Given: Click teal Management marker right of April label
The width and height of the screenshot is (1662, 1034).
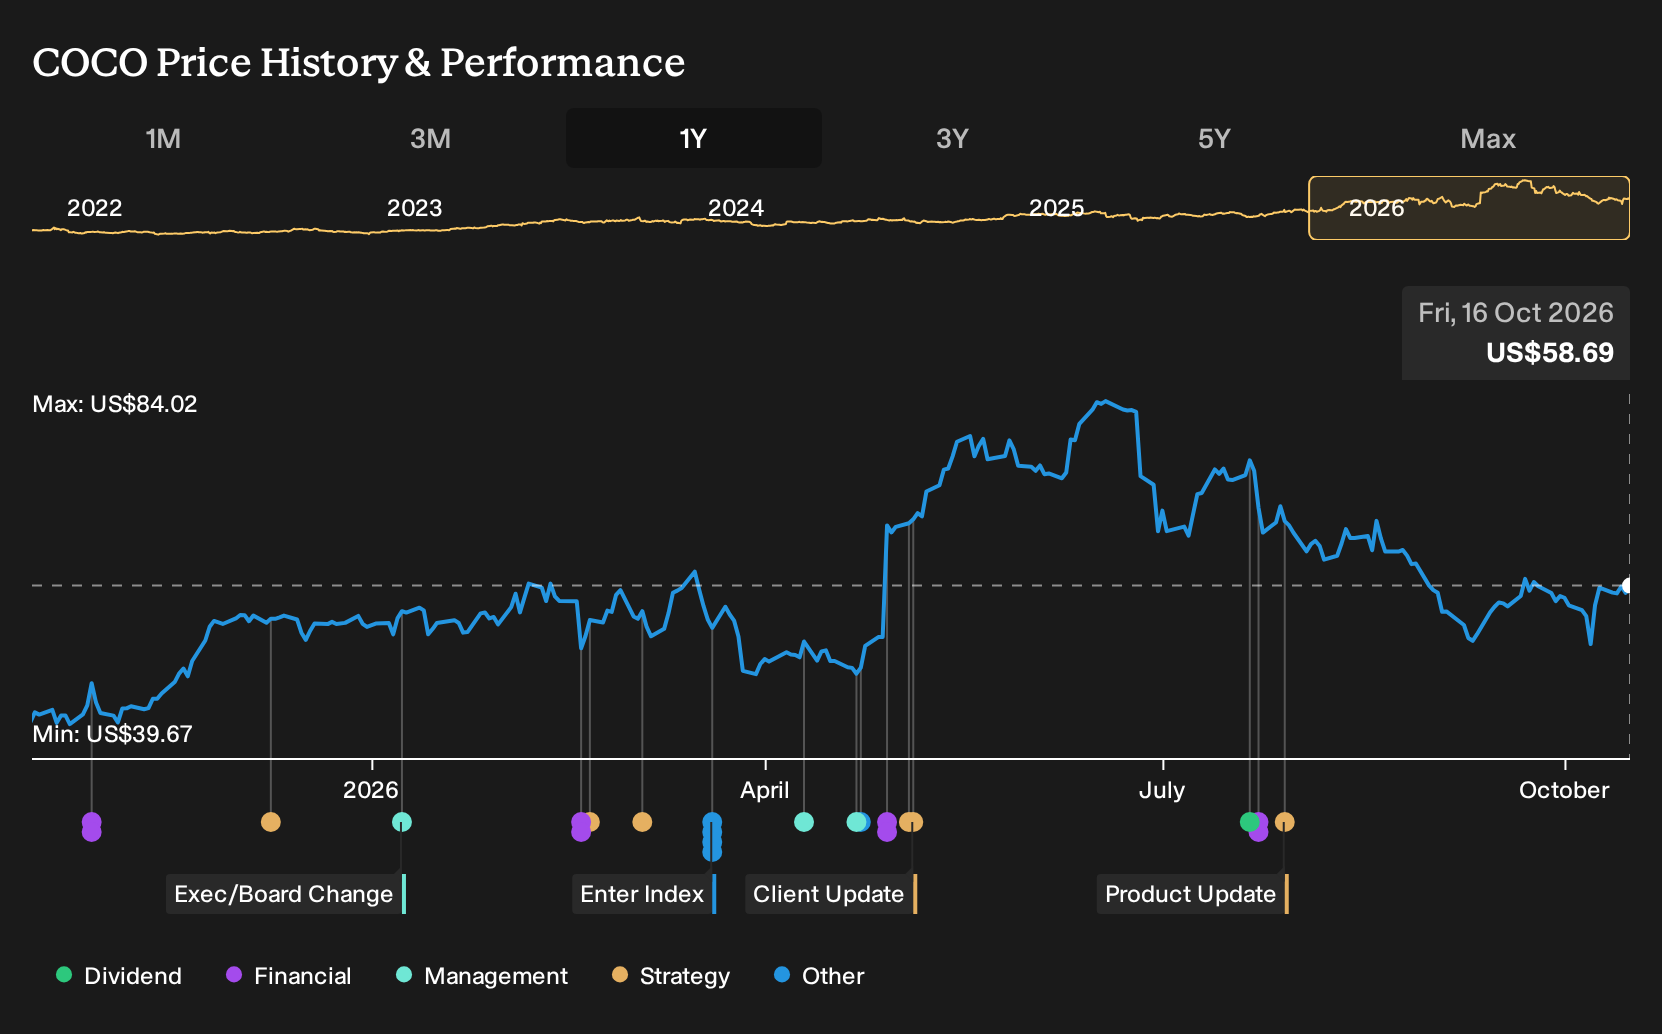Looking at the screenshot, I should click(803, 822).
